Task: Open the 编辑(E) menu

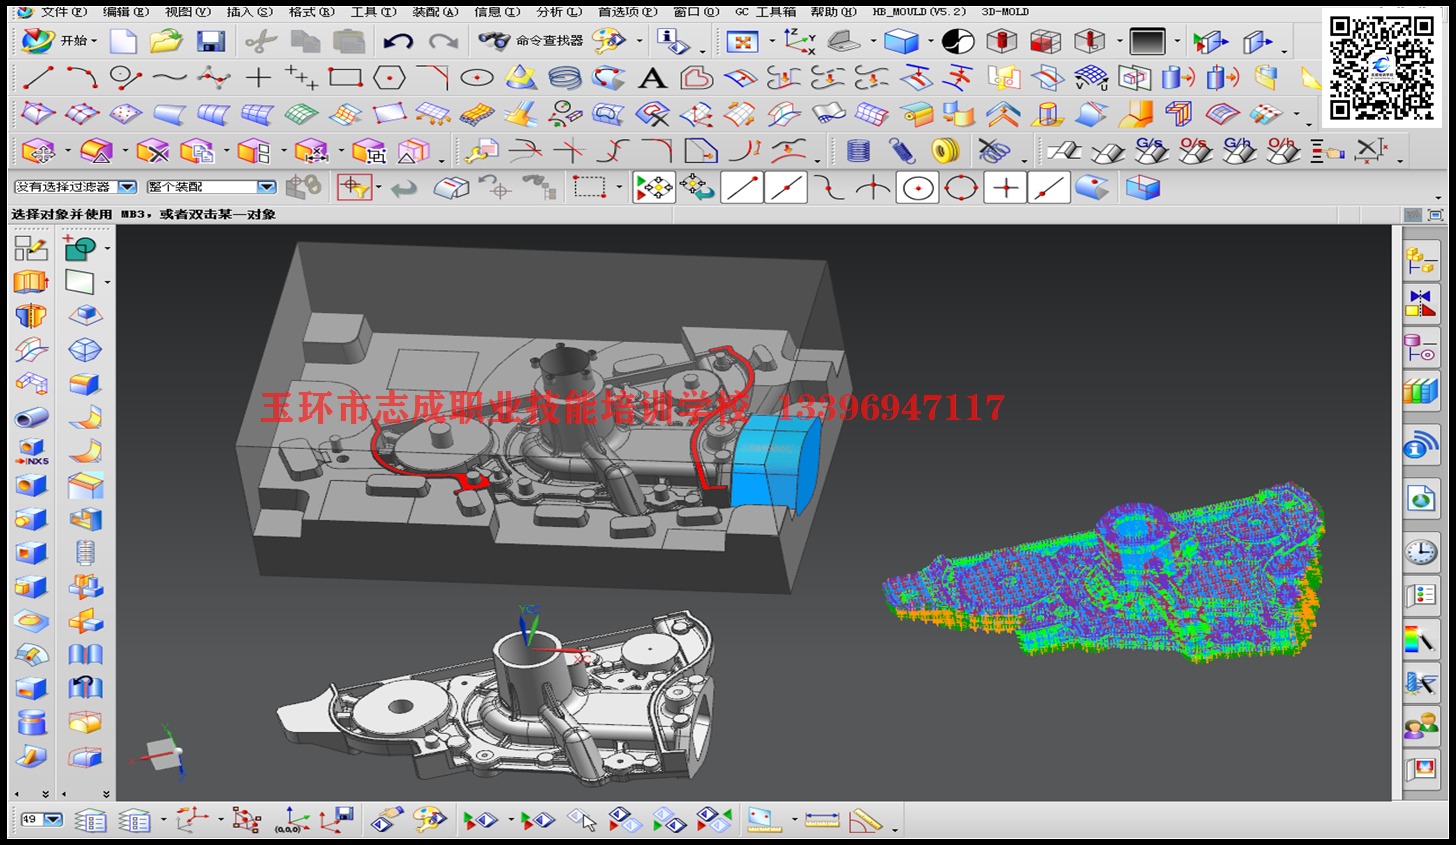Action: pyautogui.click(x=125, y=12)
